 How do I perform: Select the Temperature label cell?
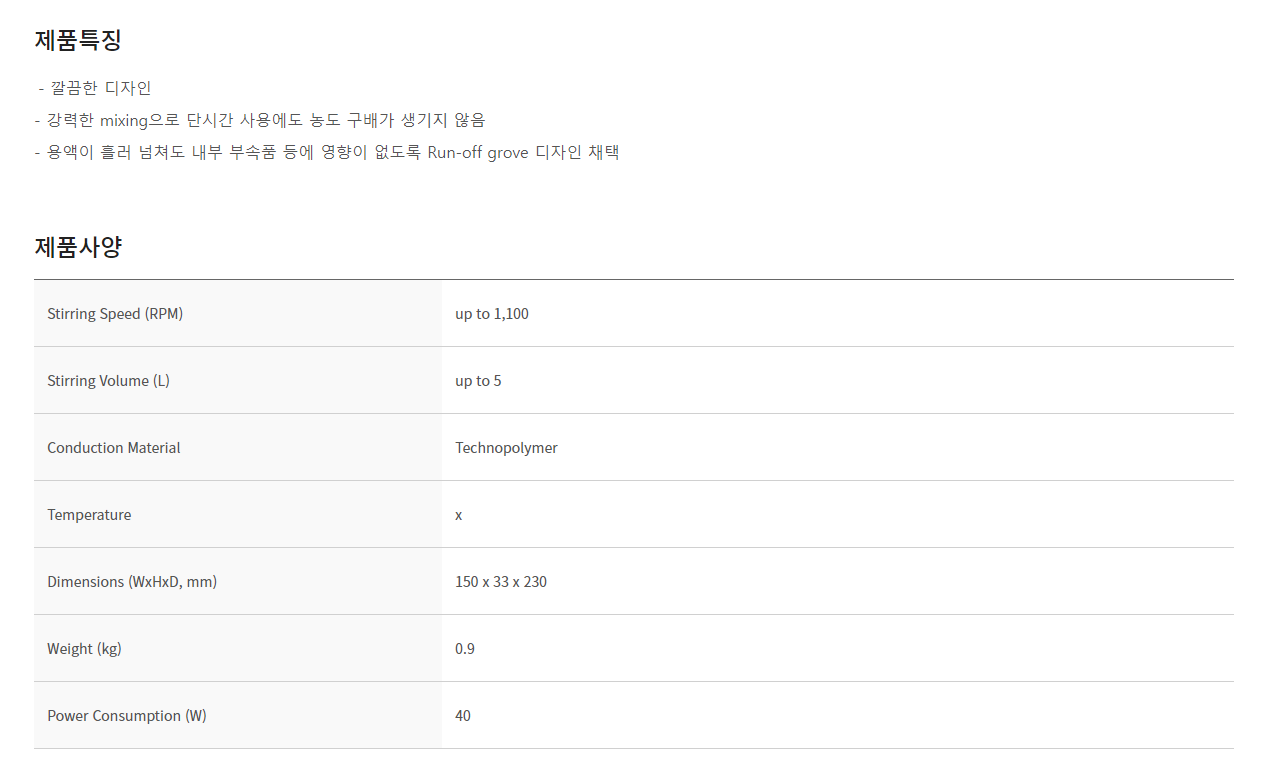tap(238, 515)
